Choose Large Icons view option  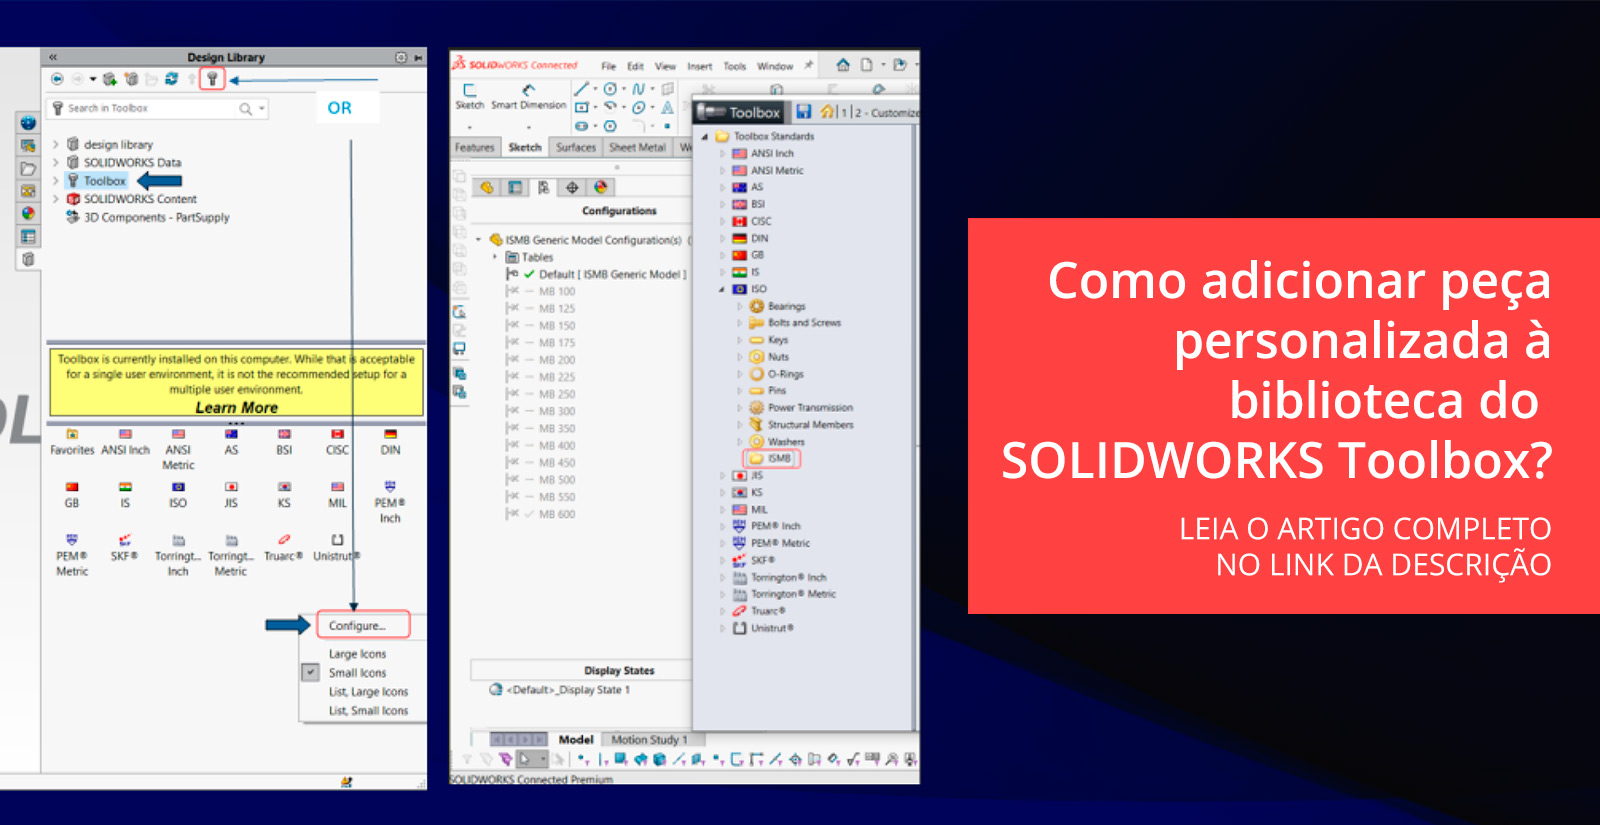click(x=357, y=654)
